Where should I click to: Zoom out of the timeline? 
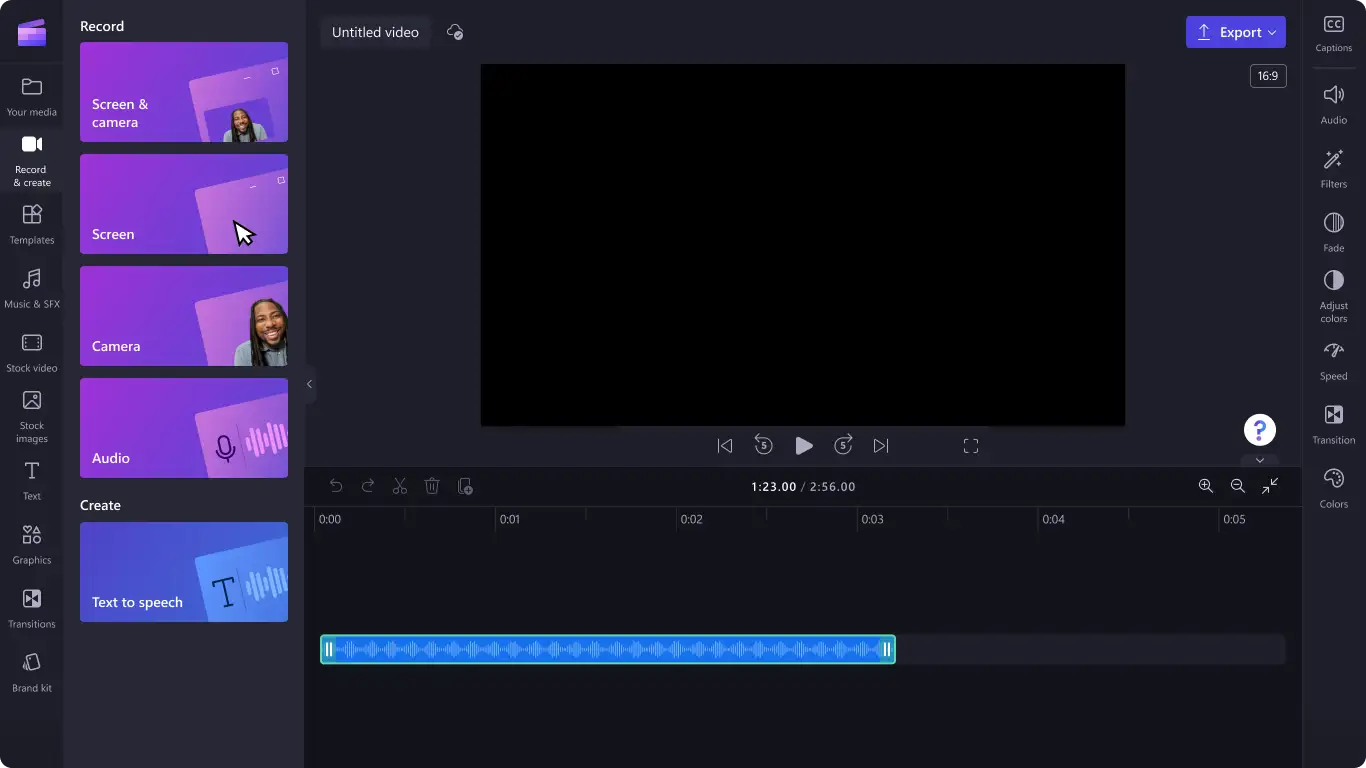tap(1238, 486)
